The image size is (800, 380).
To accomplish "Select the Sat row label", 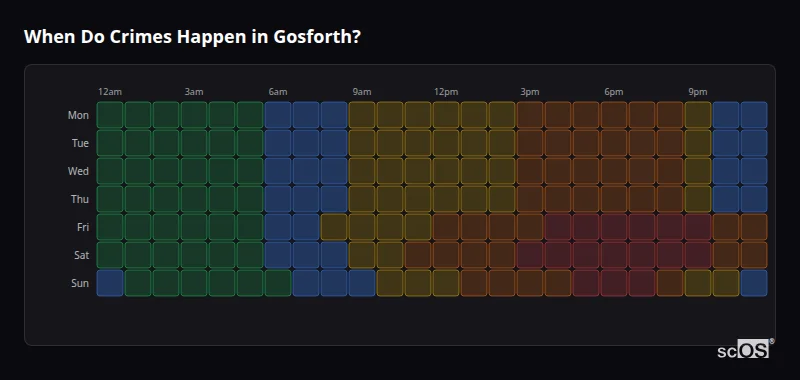I will click(x=82, y=255).
